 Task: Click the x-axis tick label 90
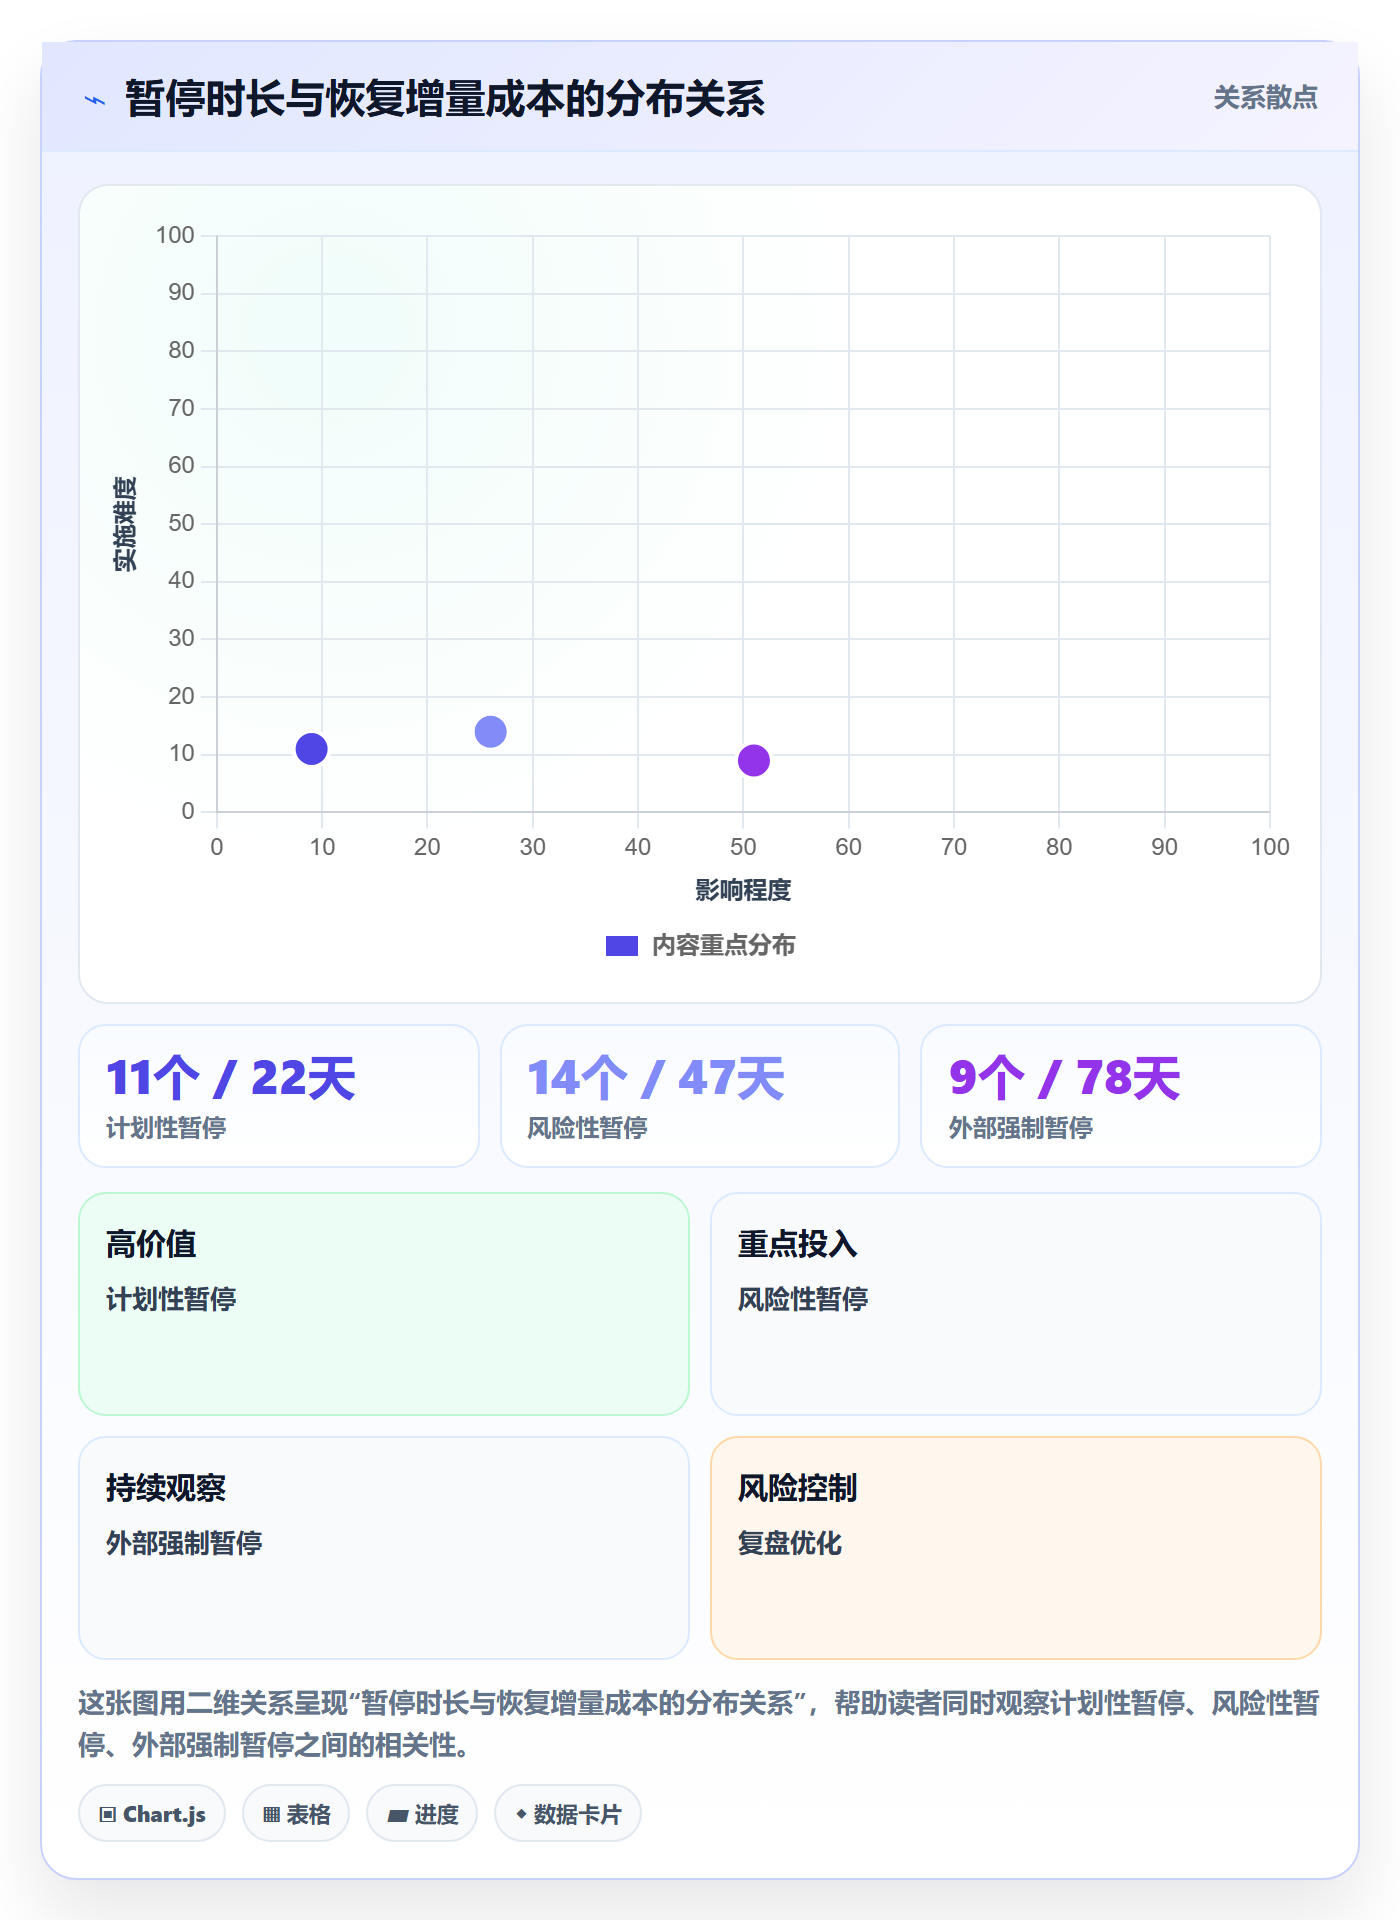coord(1164,847)
